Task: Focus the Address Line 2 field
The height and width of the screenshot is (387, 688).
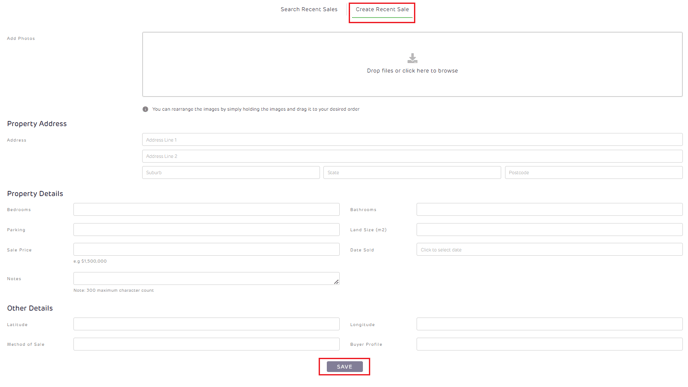Action: tap(412, 156)
